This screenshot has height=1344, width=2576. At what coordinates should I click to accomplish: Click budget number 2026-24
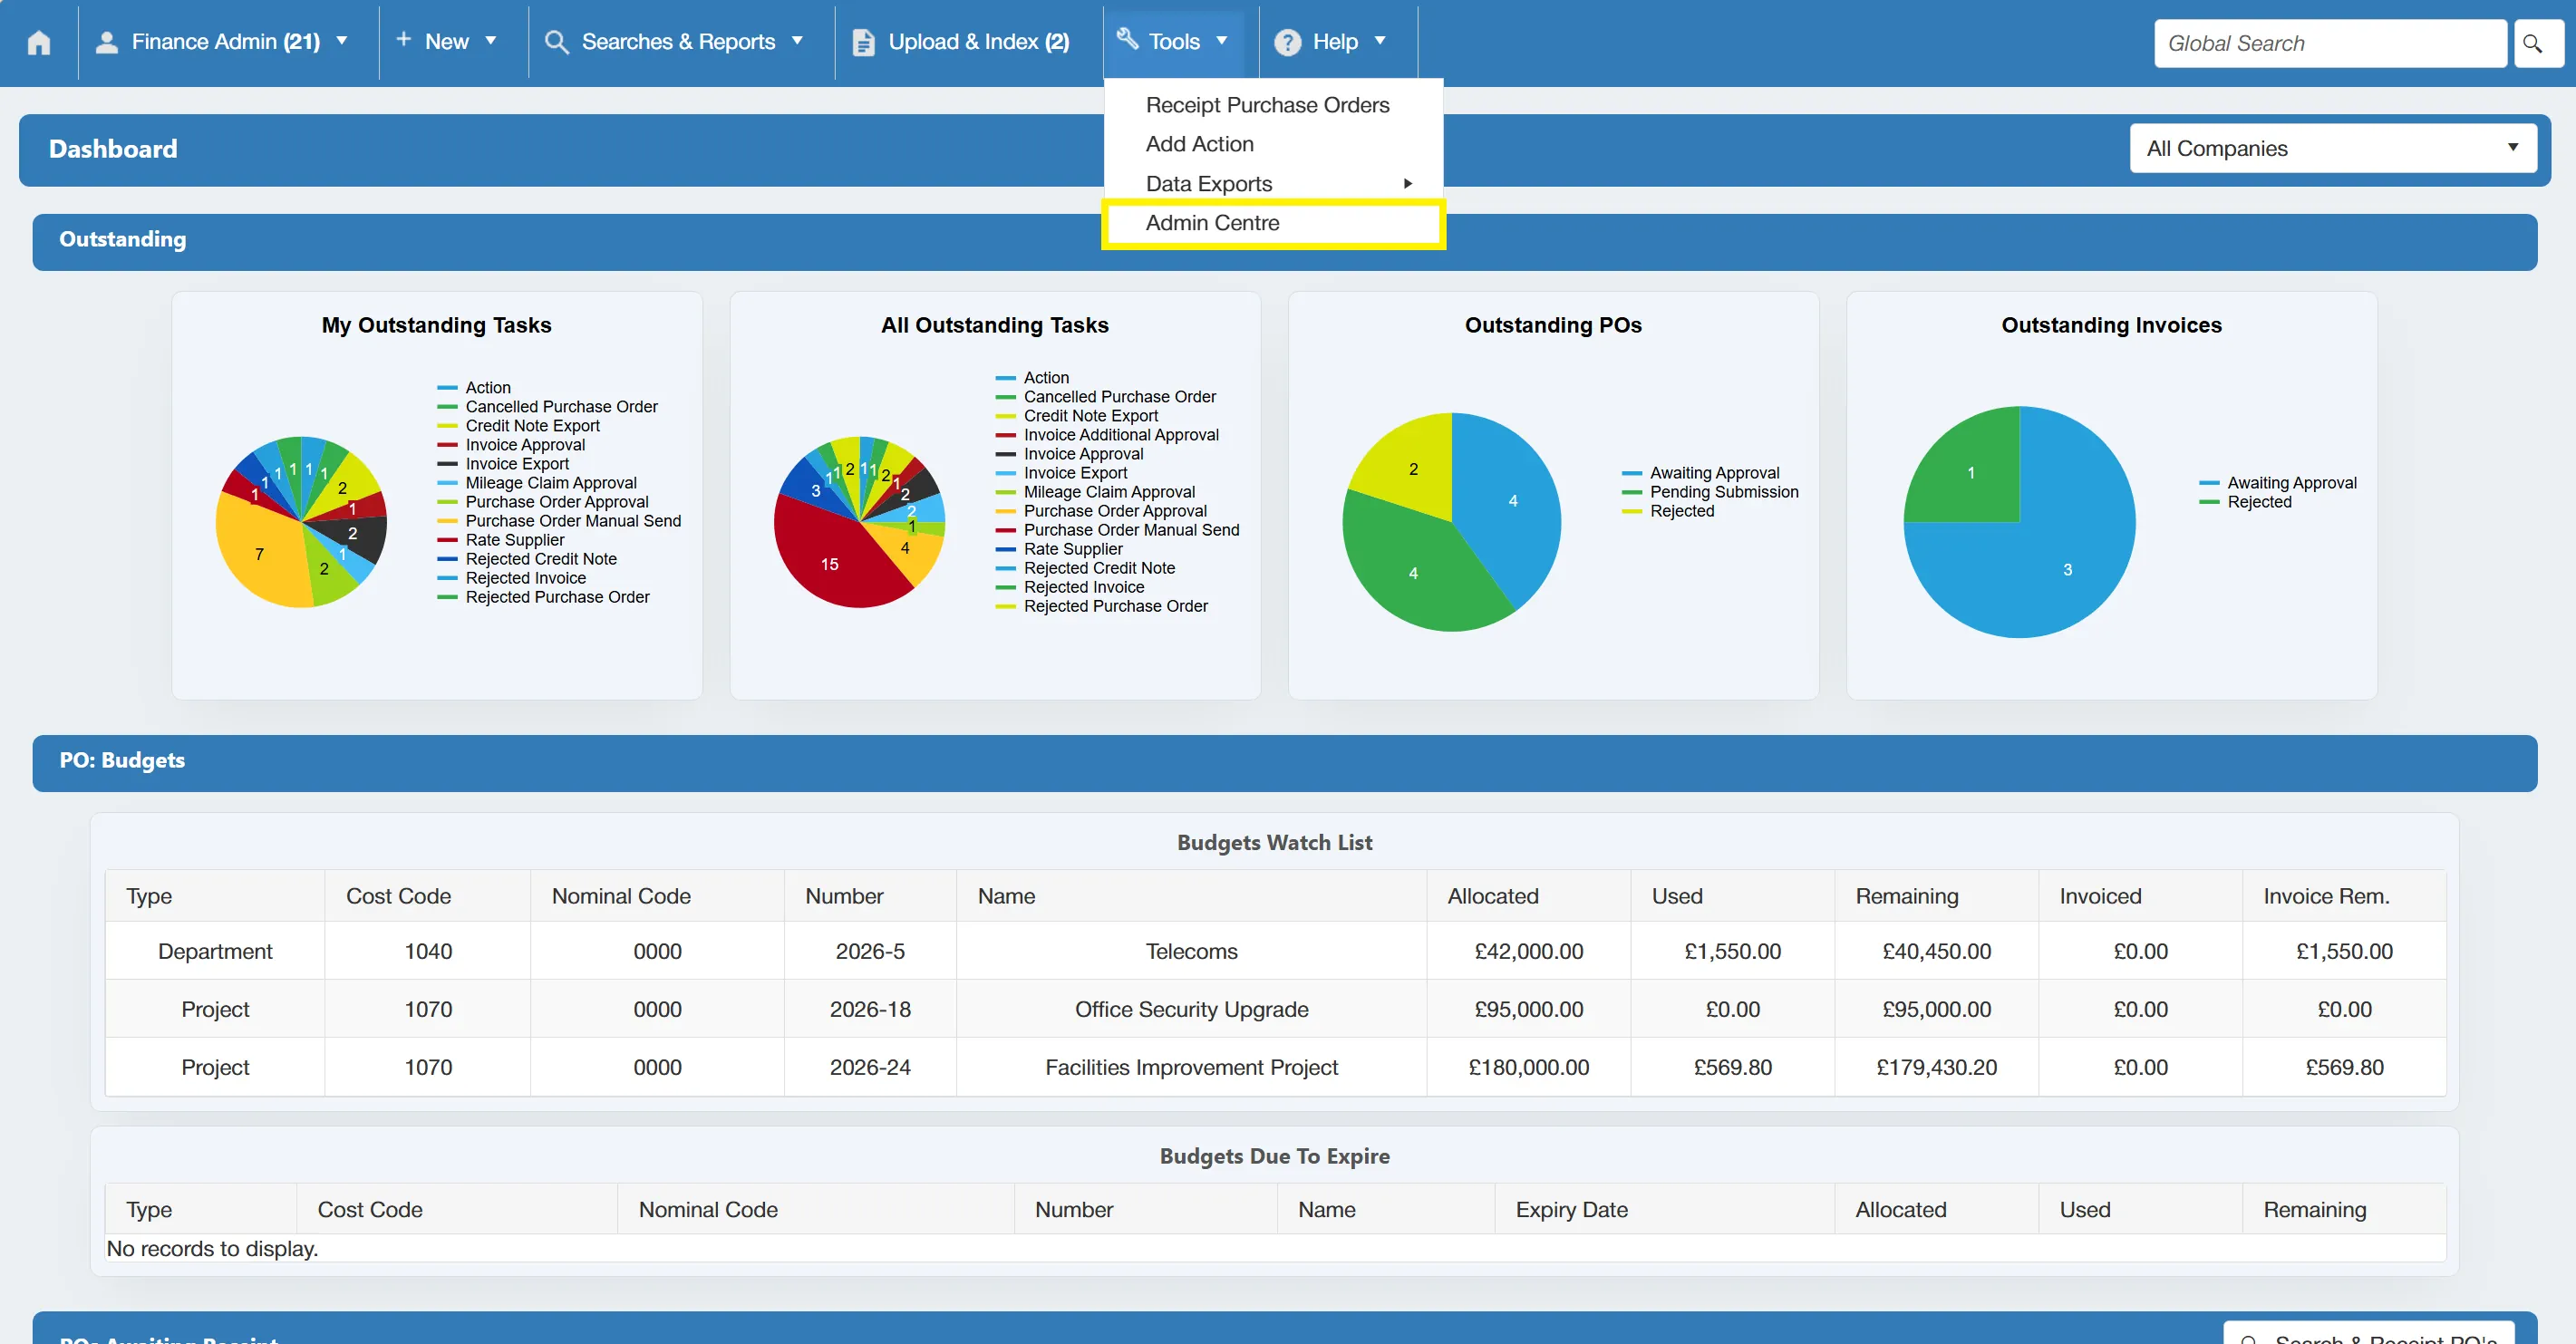pyautogui.click(x=870, y=1067)
